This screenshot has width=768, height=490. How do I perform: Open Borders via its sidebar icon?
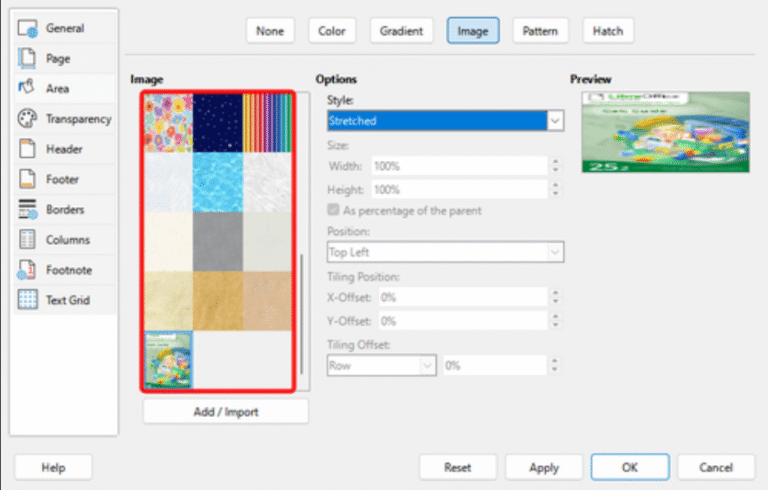coord(28,210)
